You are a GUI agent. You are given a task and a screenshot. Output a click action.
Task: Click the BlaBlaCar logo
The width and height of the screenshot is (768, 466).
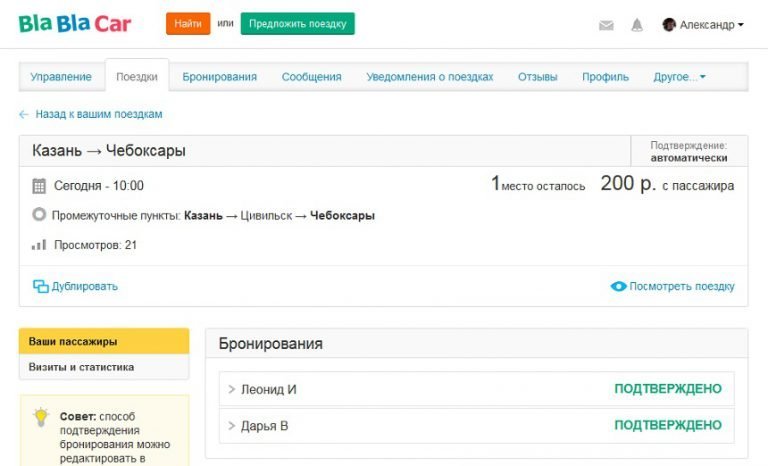point(74,23)
